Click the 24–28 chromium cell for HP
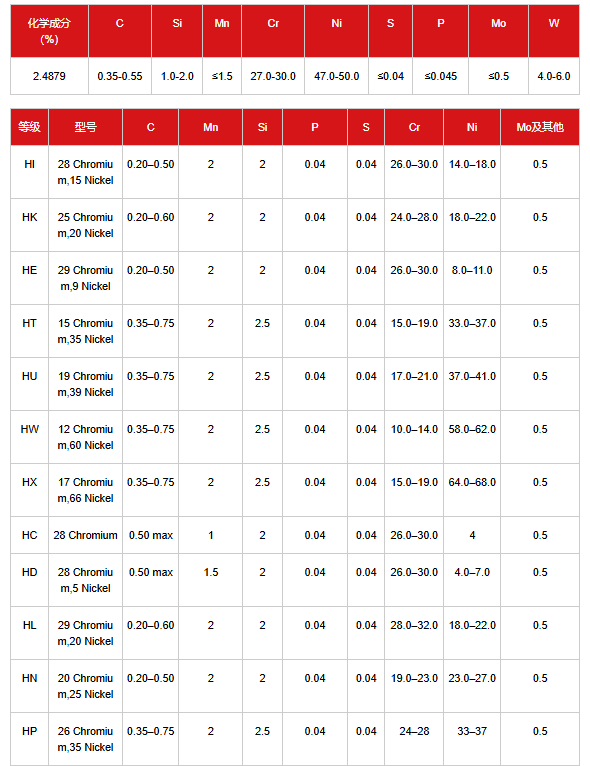The height and width of the screenshot is (766, 590). pos(414,739)
